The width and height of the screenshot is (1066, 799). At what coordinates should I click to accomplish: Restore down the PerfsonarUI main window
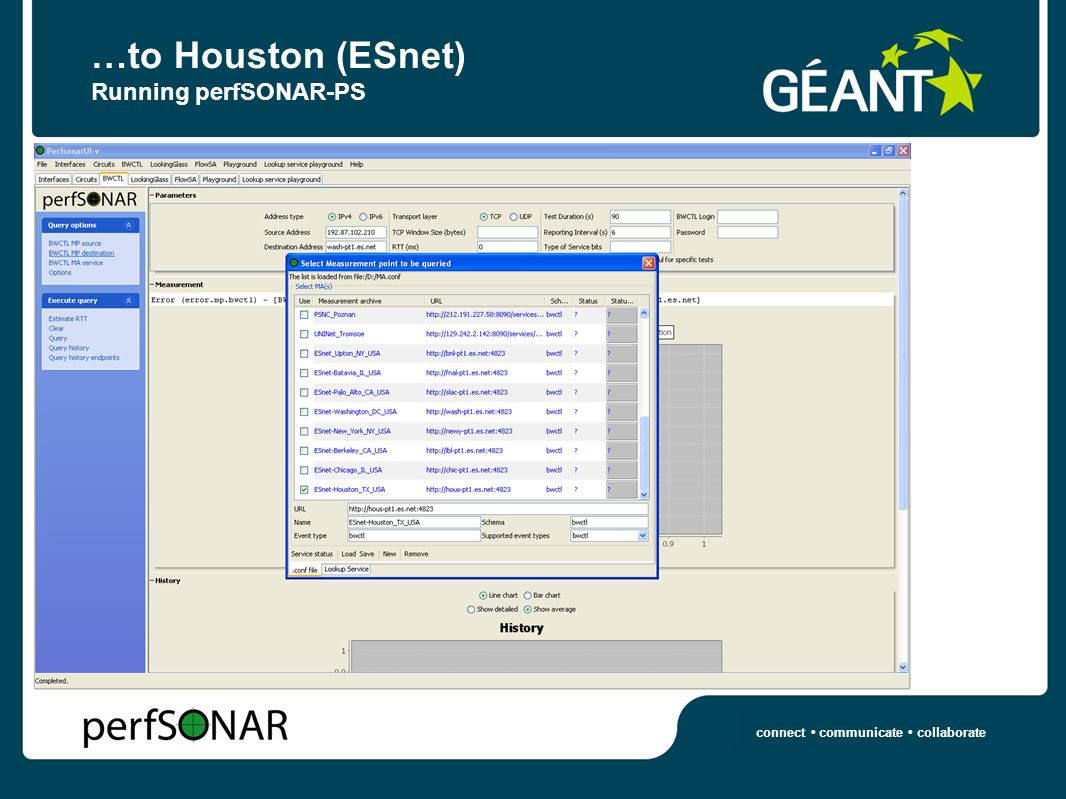coord(889,151)
